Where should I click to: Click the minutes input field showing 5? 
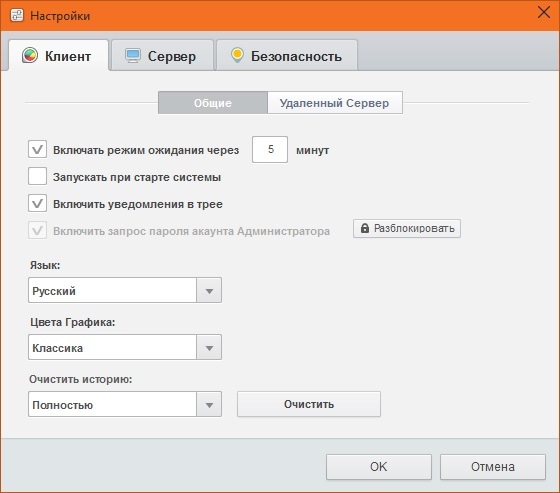(x=270, y=149)
